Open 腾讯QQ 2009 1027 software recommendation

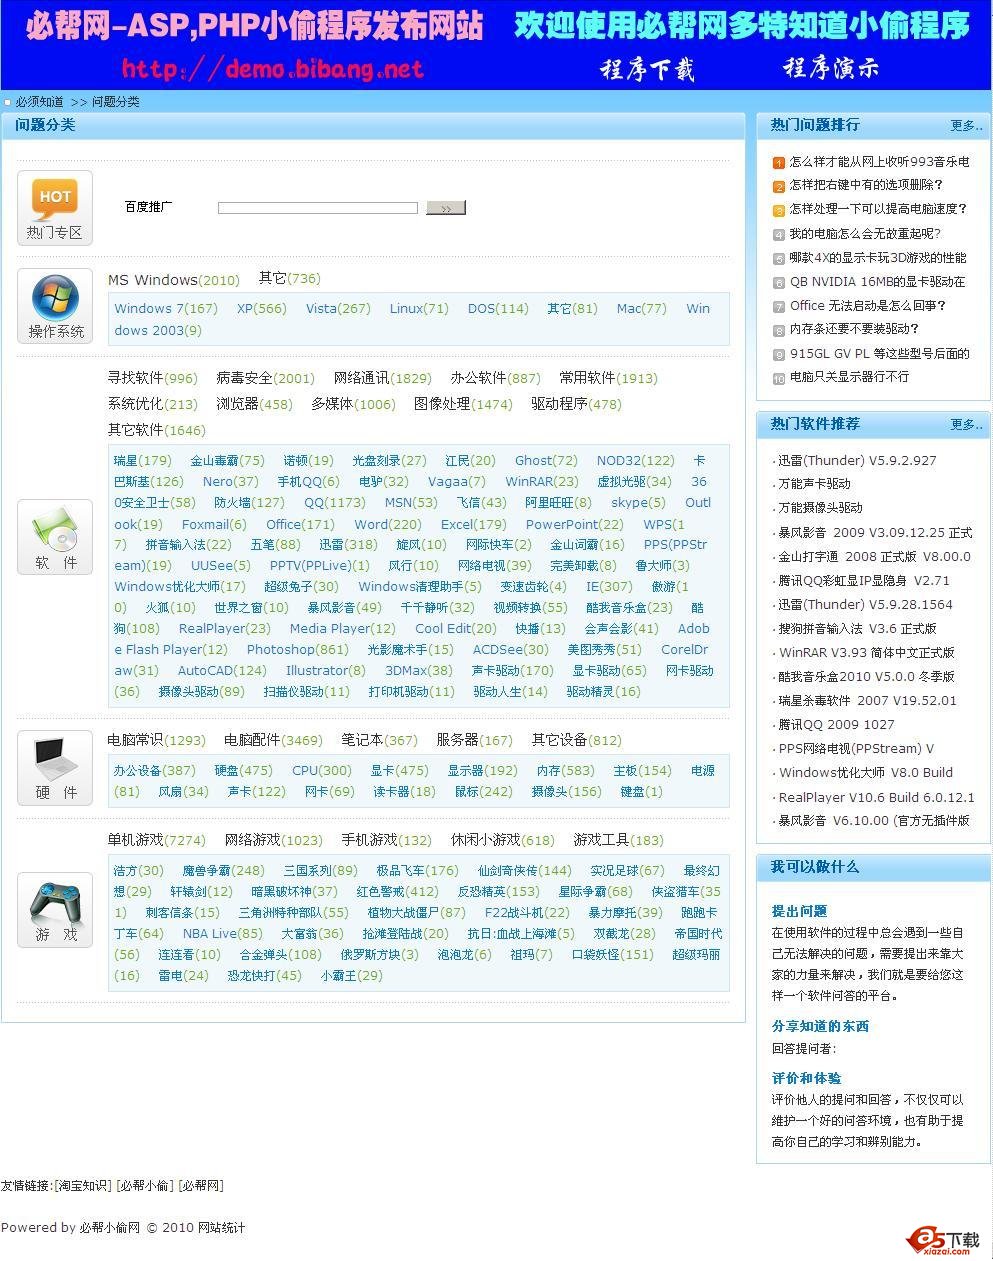tap(836, 725)
